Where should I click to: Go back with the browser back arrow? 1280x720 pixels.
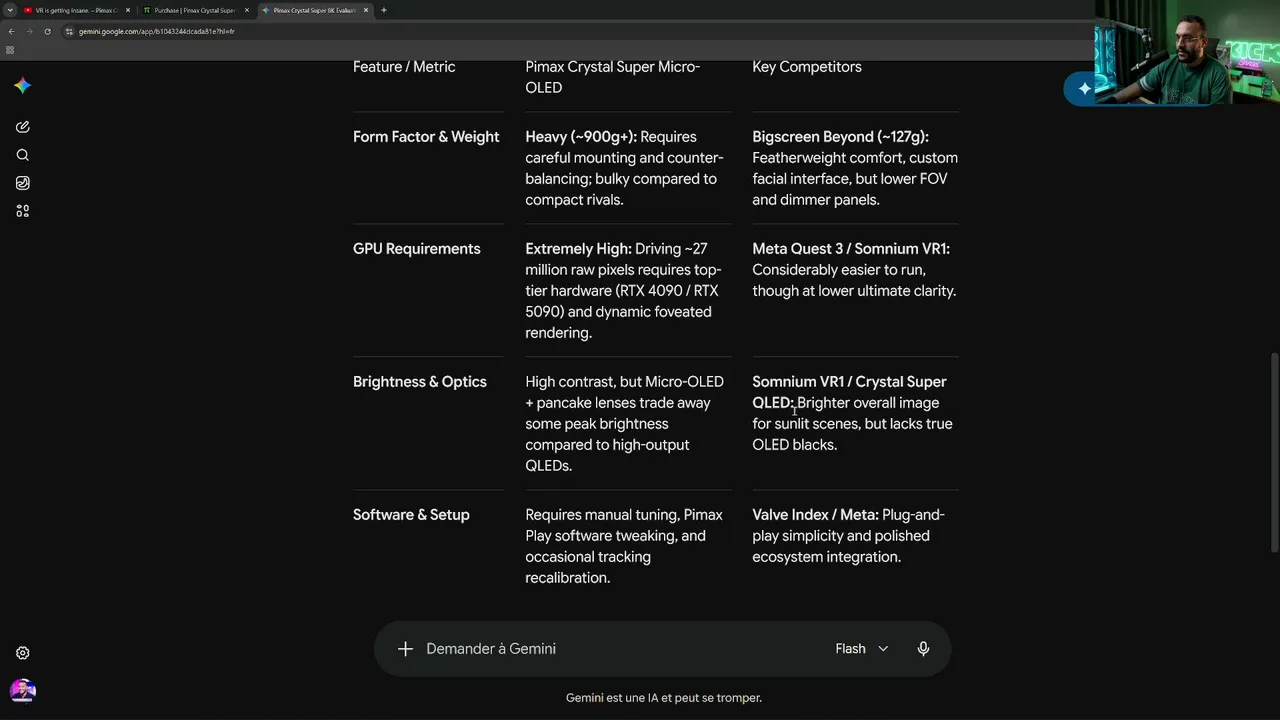pyautogui.click(x=11, y=31)
